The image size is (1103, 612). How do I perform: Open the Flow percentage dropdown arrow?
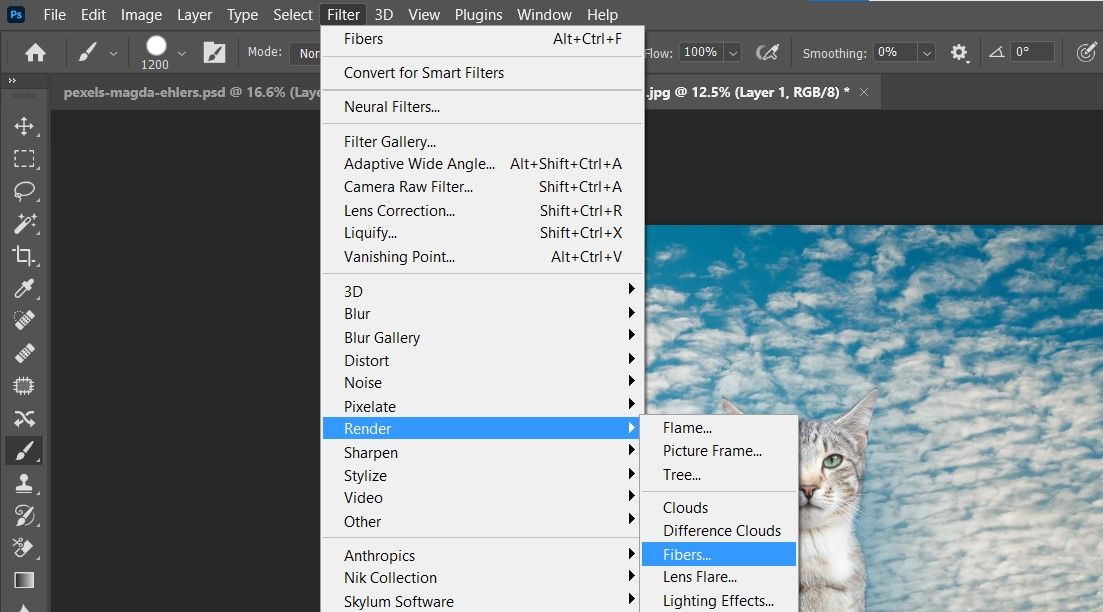tap(733, 53)
